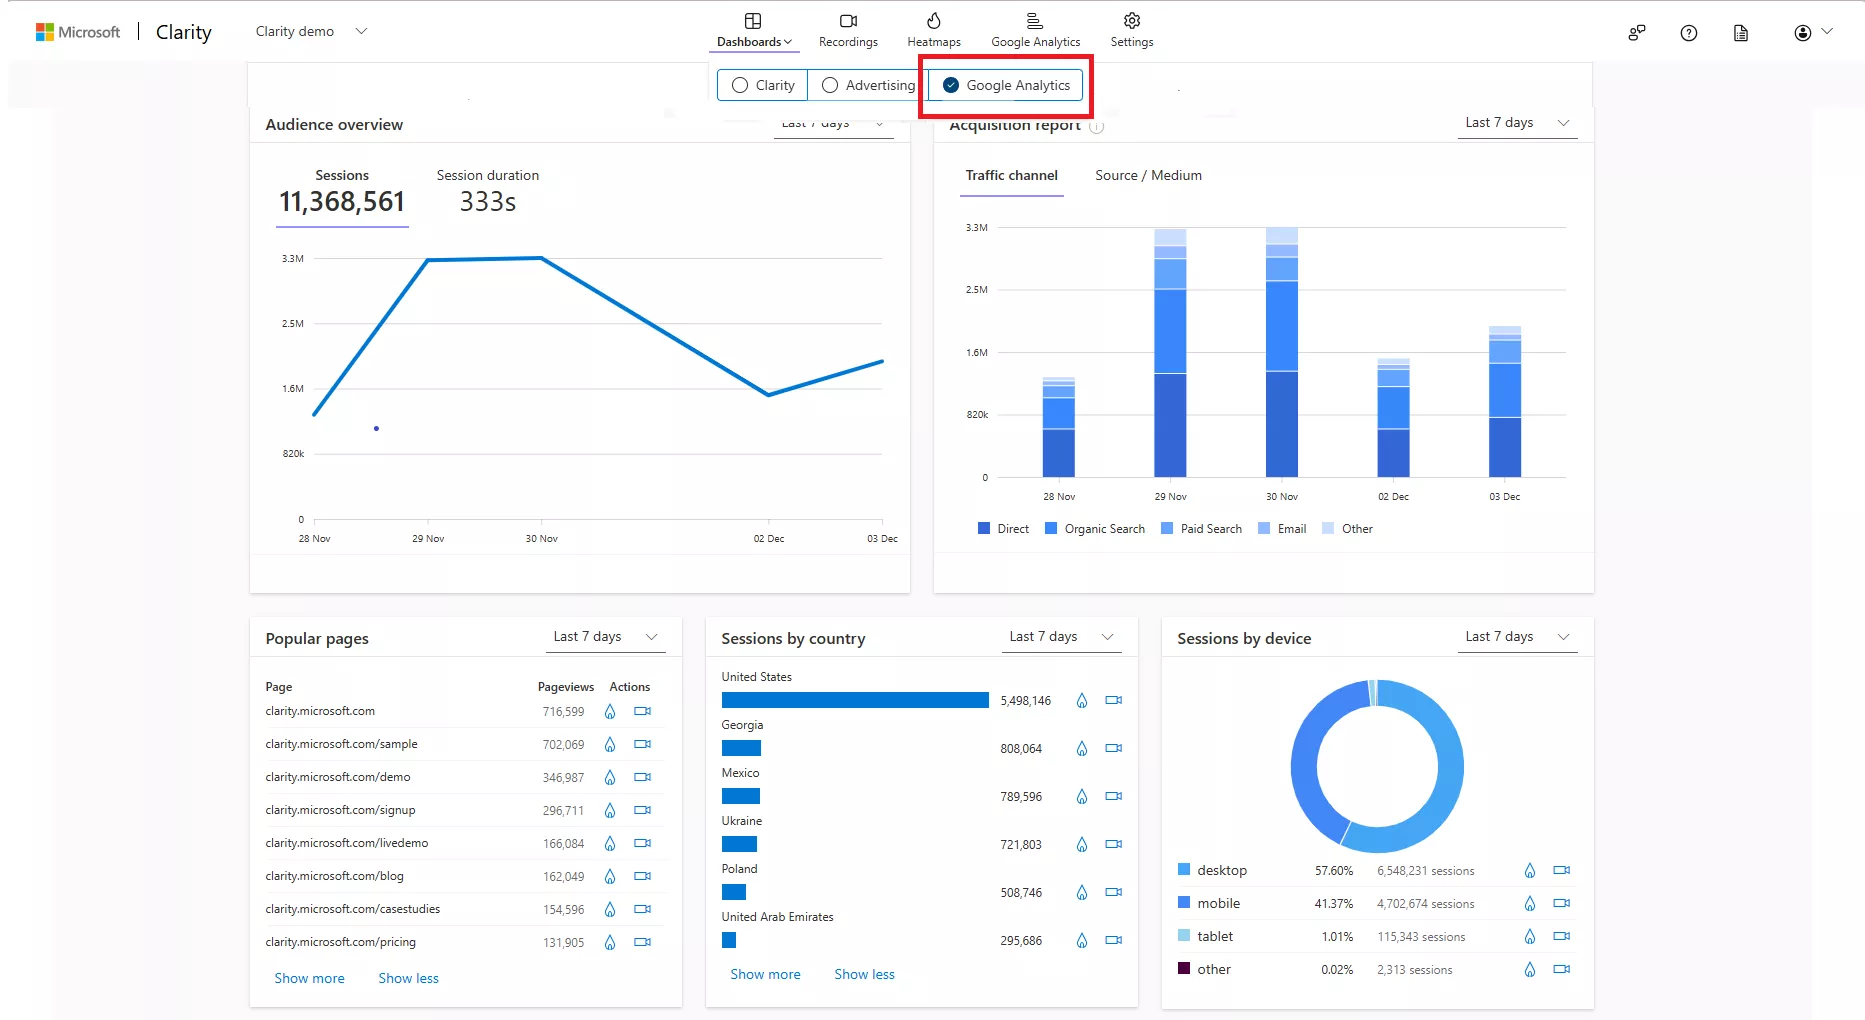Click Show more under Sessions by country
The height and width of the screenshot is (1020, 1865).
[x=765, y=975]
